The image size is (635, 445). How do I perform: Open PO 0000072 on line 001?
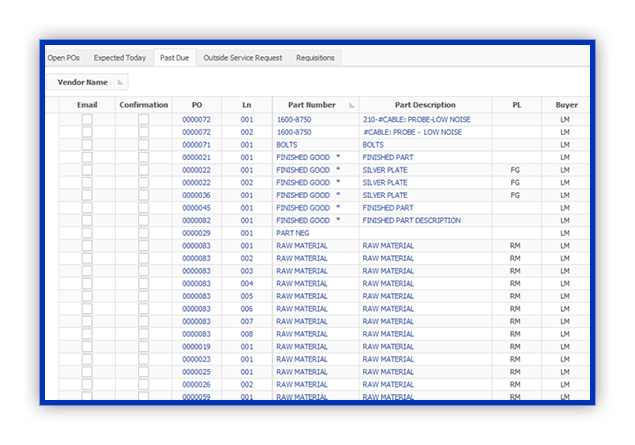[x=196, y=119]
